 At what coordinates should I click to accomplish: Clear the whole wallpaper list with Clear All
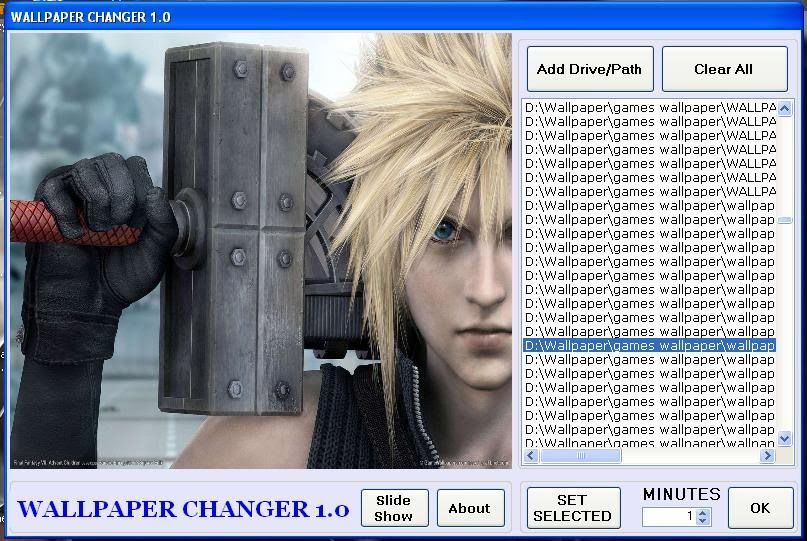point(724,69)
